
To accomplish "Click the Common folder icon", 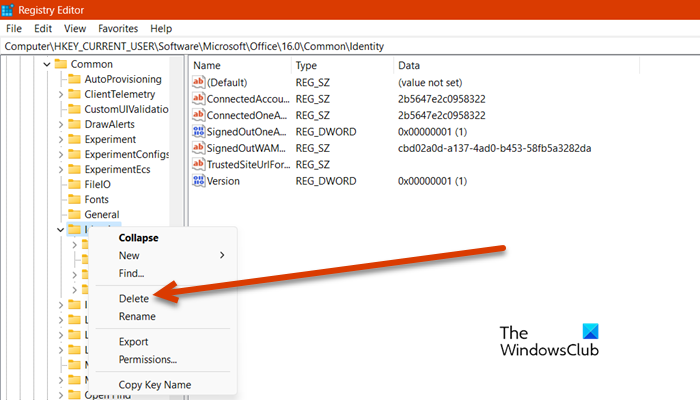I will pos(61,64).
